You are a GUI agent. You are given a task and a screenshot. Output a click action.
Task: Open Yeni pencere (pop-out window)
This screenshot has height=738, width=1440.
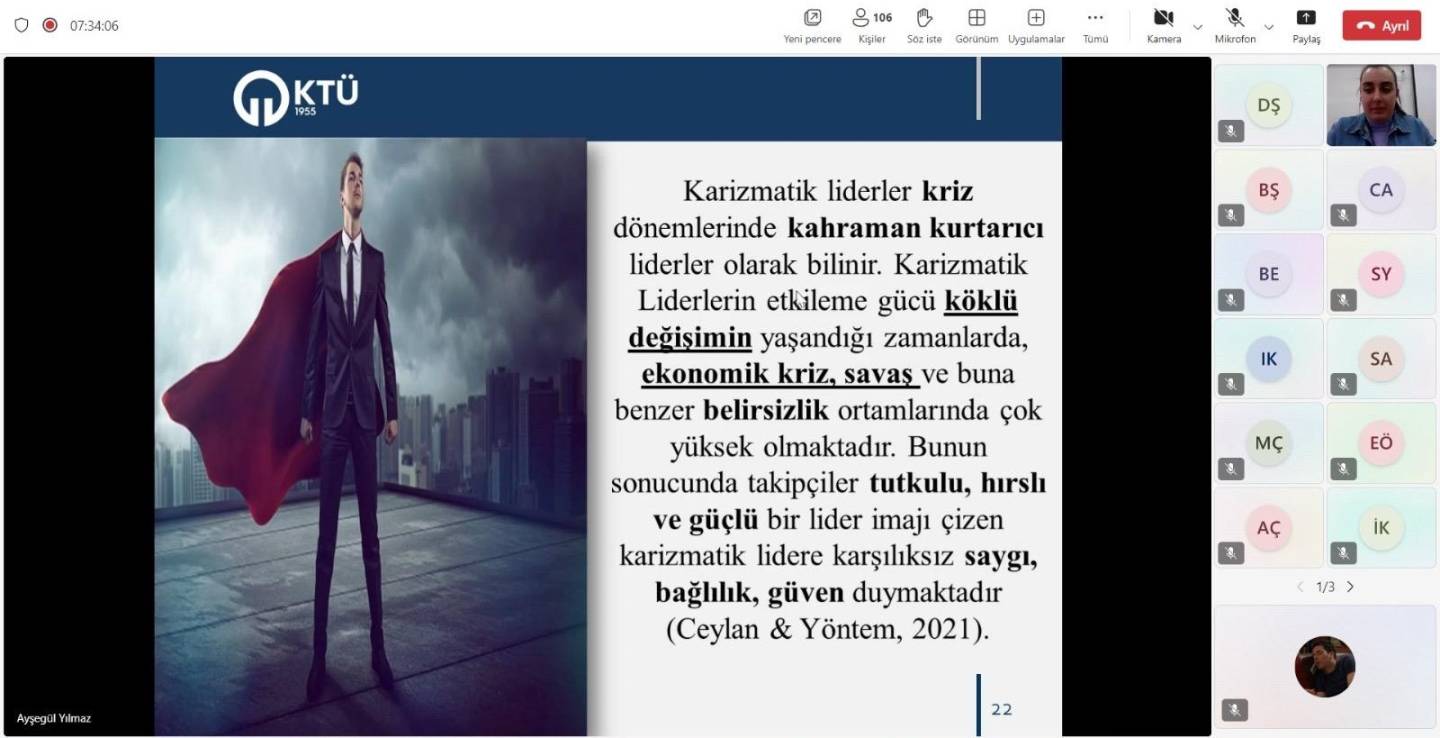(x=812, y=26)
